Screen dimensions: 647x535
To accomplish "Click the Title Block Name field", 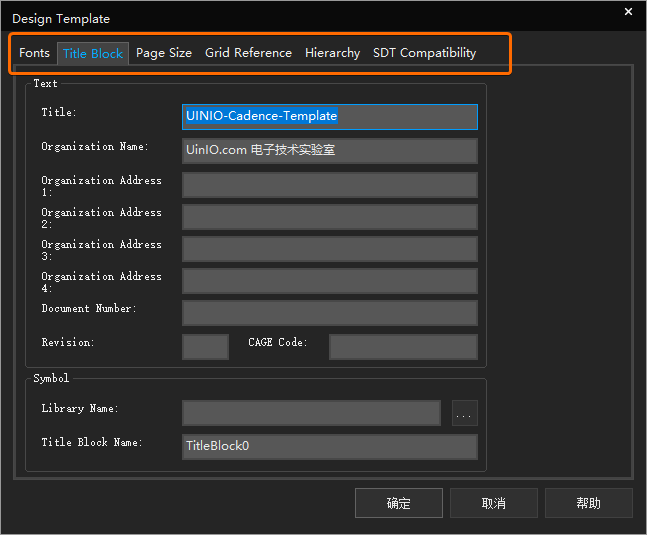I will tap(329, 447).
